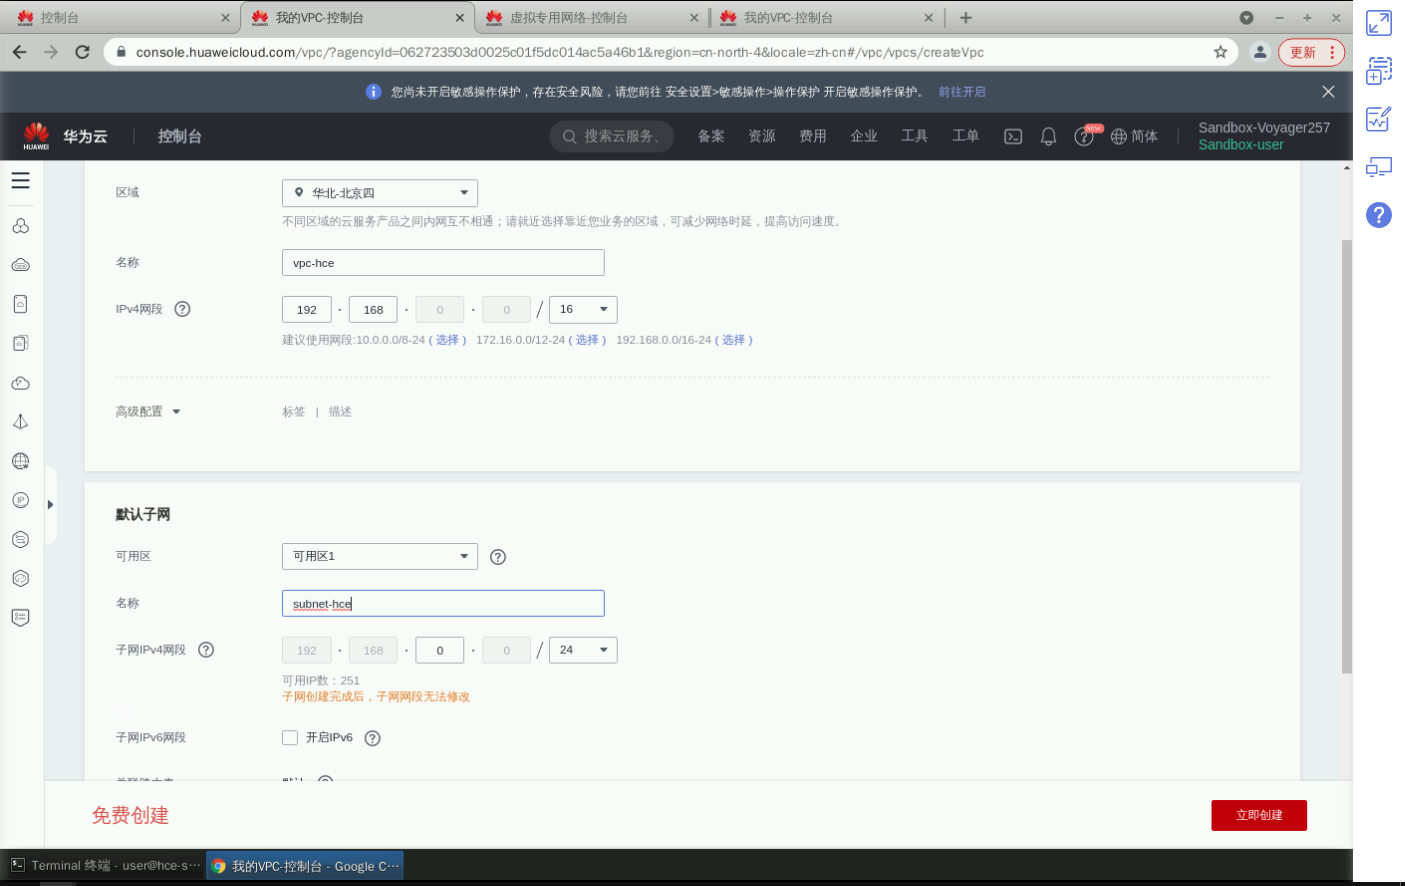Click 子网IPv4网段 help question mark
1405x886 pixels.
[x=206, y=650]
